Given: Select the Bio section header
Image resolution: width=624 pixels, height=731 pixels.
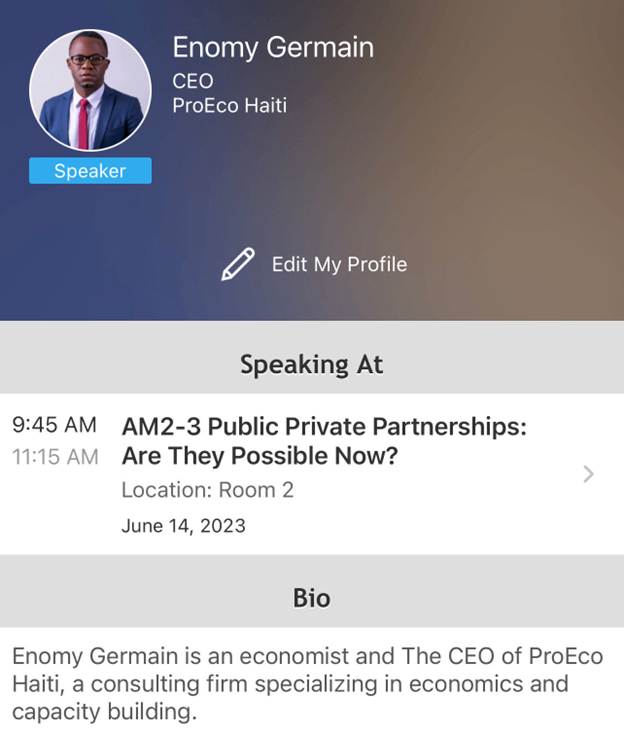Looking at the screenshot, I should coord(311,598).
